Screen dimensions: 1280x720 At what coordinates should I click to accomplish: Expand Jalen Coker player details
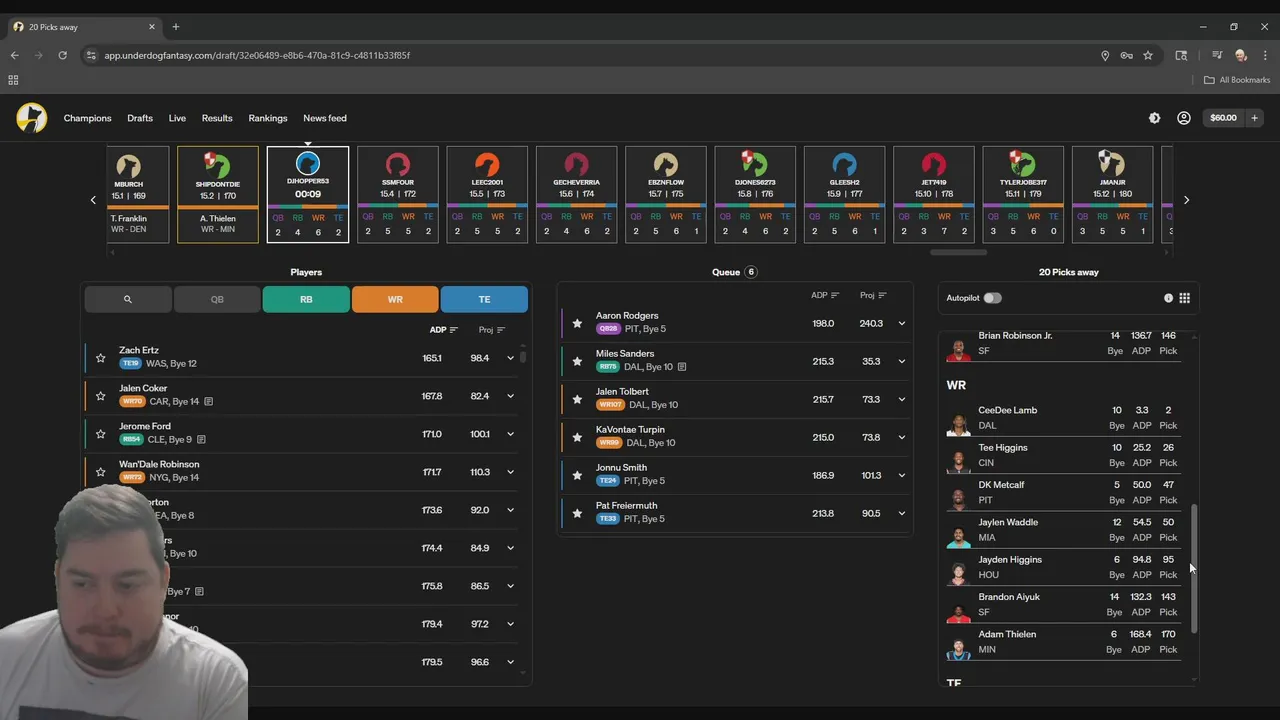coord(510,396)
